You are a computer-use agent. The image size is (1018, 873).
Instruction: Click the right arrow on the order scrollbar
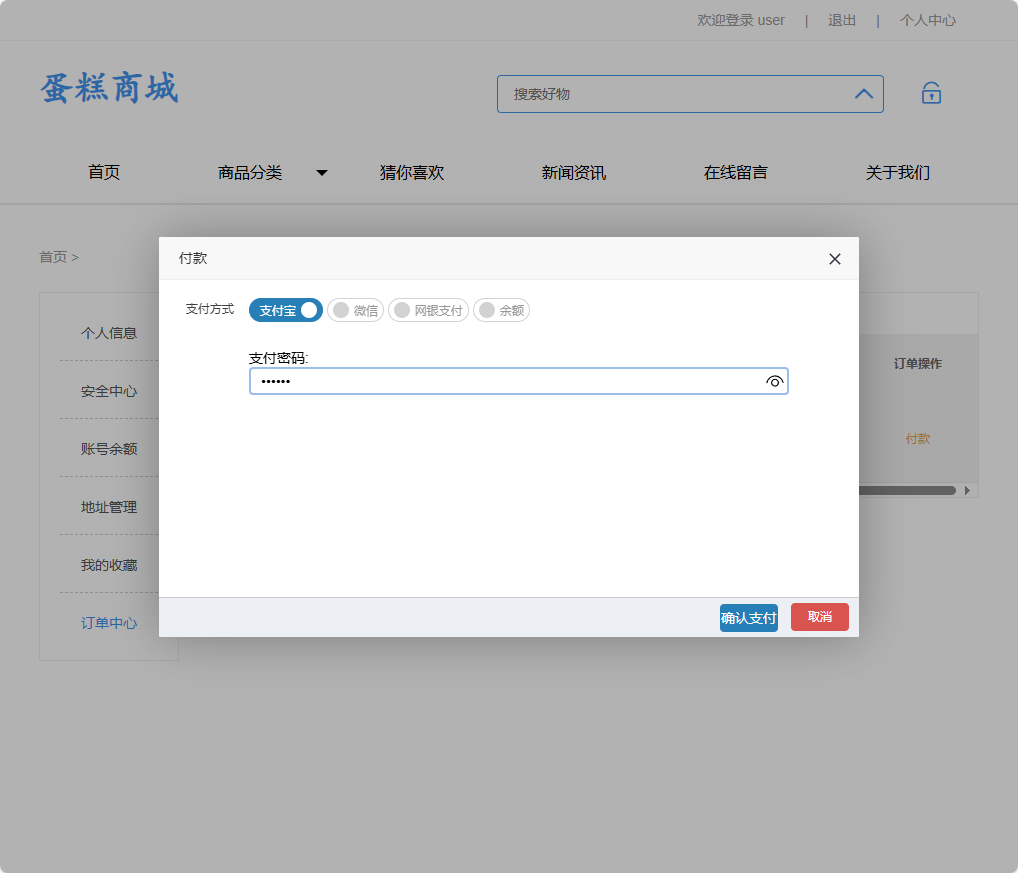pos(966,490)
